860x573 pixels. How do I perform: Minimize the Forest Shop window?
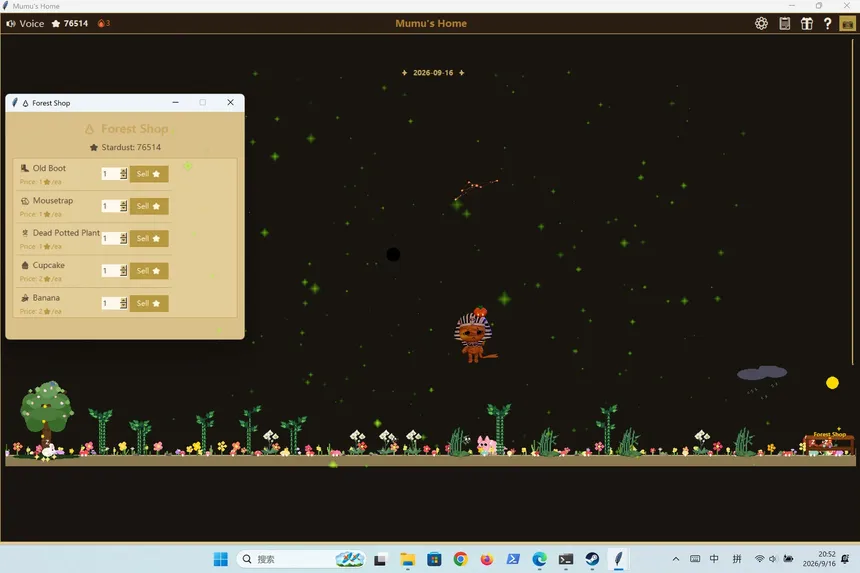tap(176, 103)
